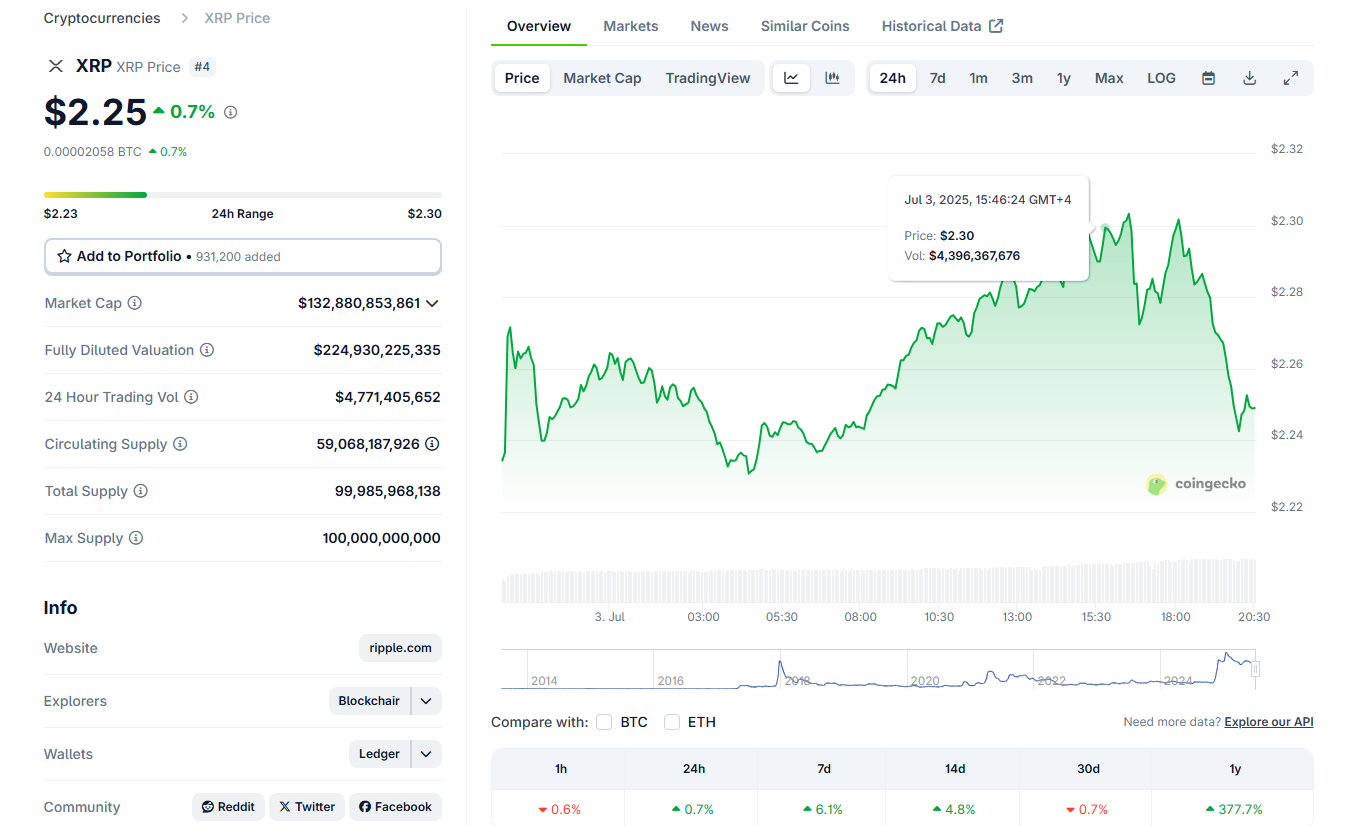Click the info icon beside the 0.7% price change
1349x826 pixels.
click(x=231, y=112)
